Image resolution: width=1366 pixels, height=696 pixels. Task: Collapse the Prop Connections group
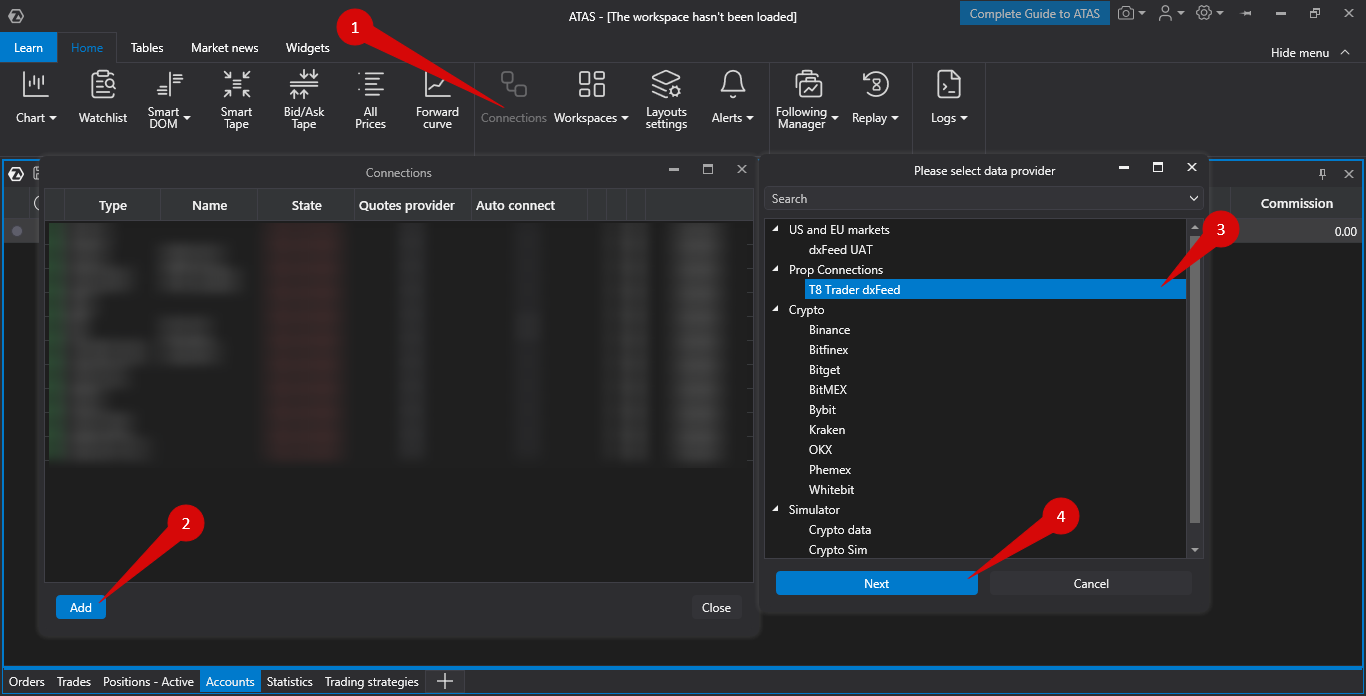pyautogui.click(x=777, y=269)
